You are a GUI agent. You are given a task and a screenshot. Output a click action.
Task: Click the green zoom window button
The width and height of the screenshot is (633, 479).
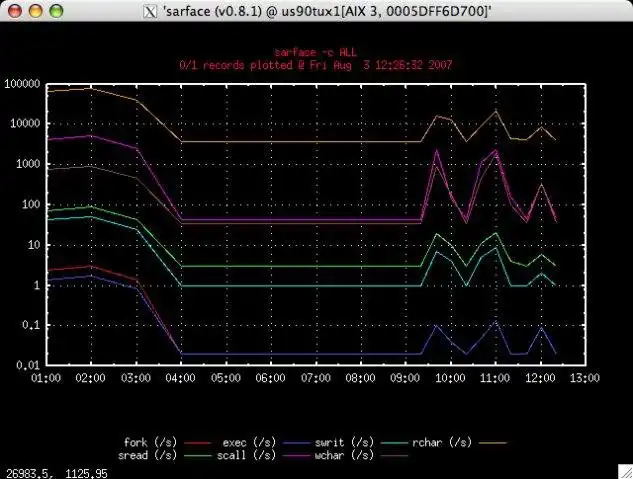point(56,11)
